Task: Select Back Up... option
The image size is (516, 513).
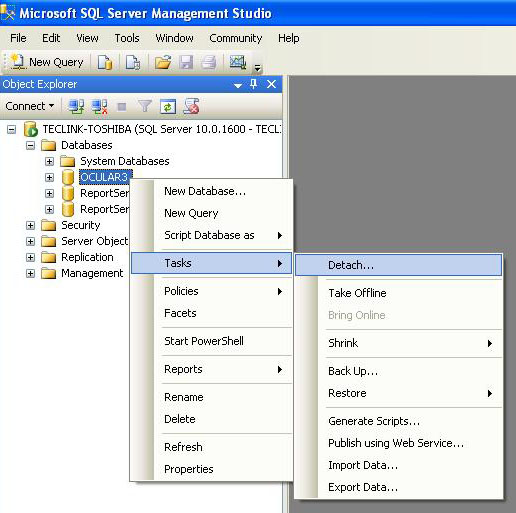Action: tap(353, 371)
